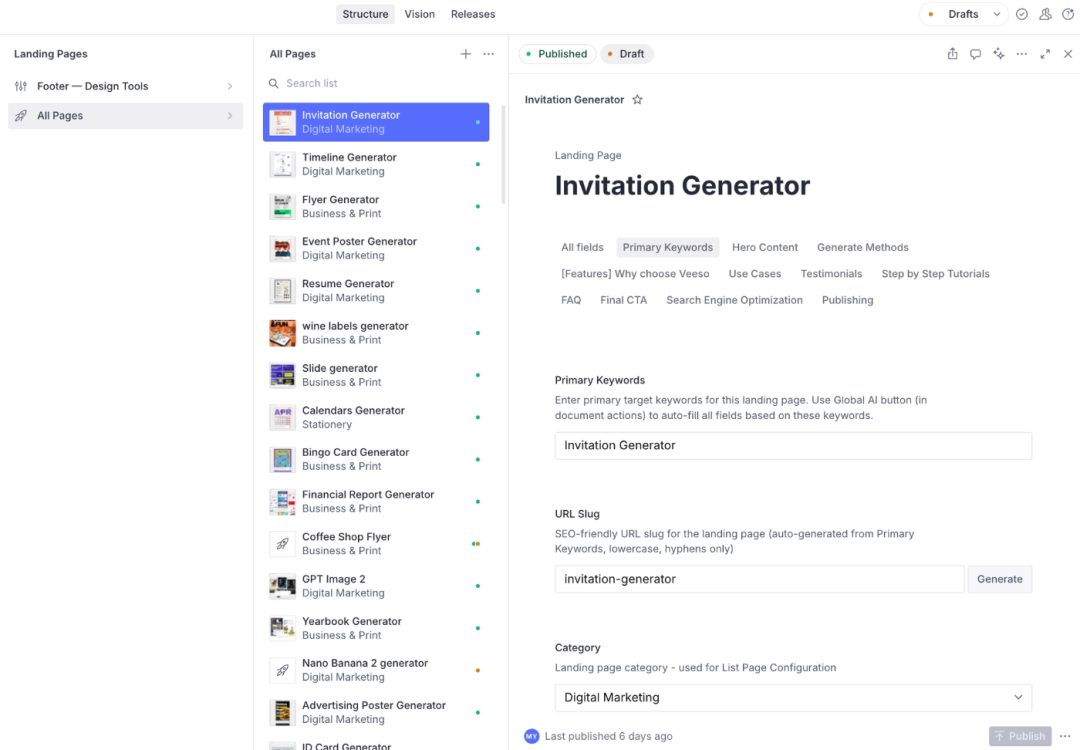Expand the Category dropdown showing Digital Marketing
Image resolution: width=1080 pixels, height=750 pixels.
pyautogui.click(x=793, y=698)
